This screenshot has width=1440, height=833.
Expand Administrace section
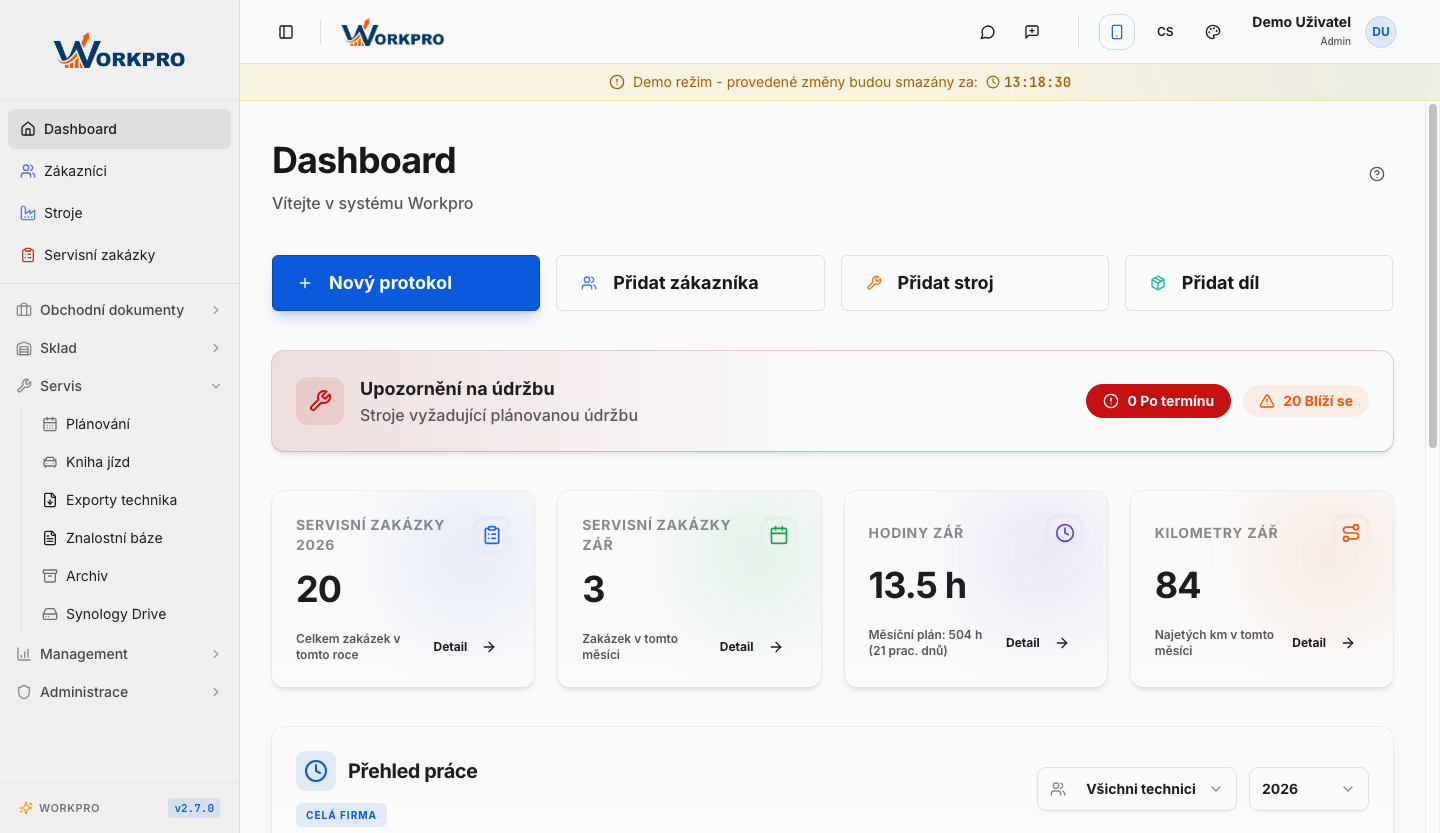pyautogui.click(x=119, y=692)
